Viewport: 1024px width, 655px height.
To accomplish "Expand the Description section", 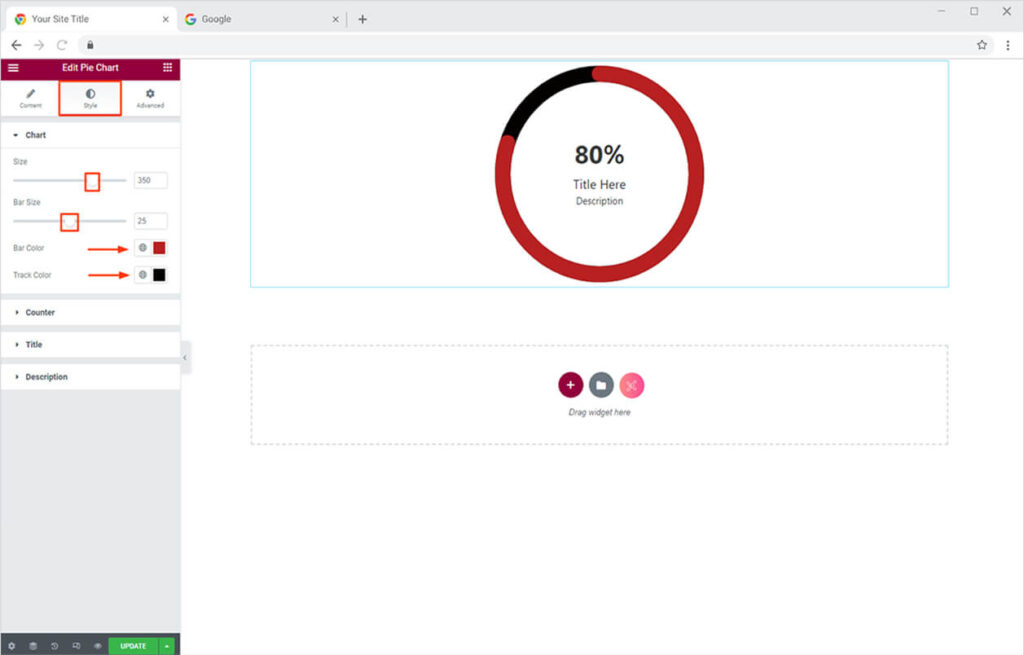I will click(x=46, y=377).
